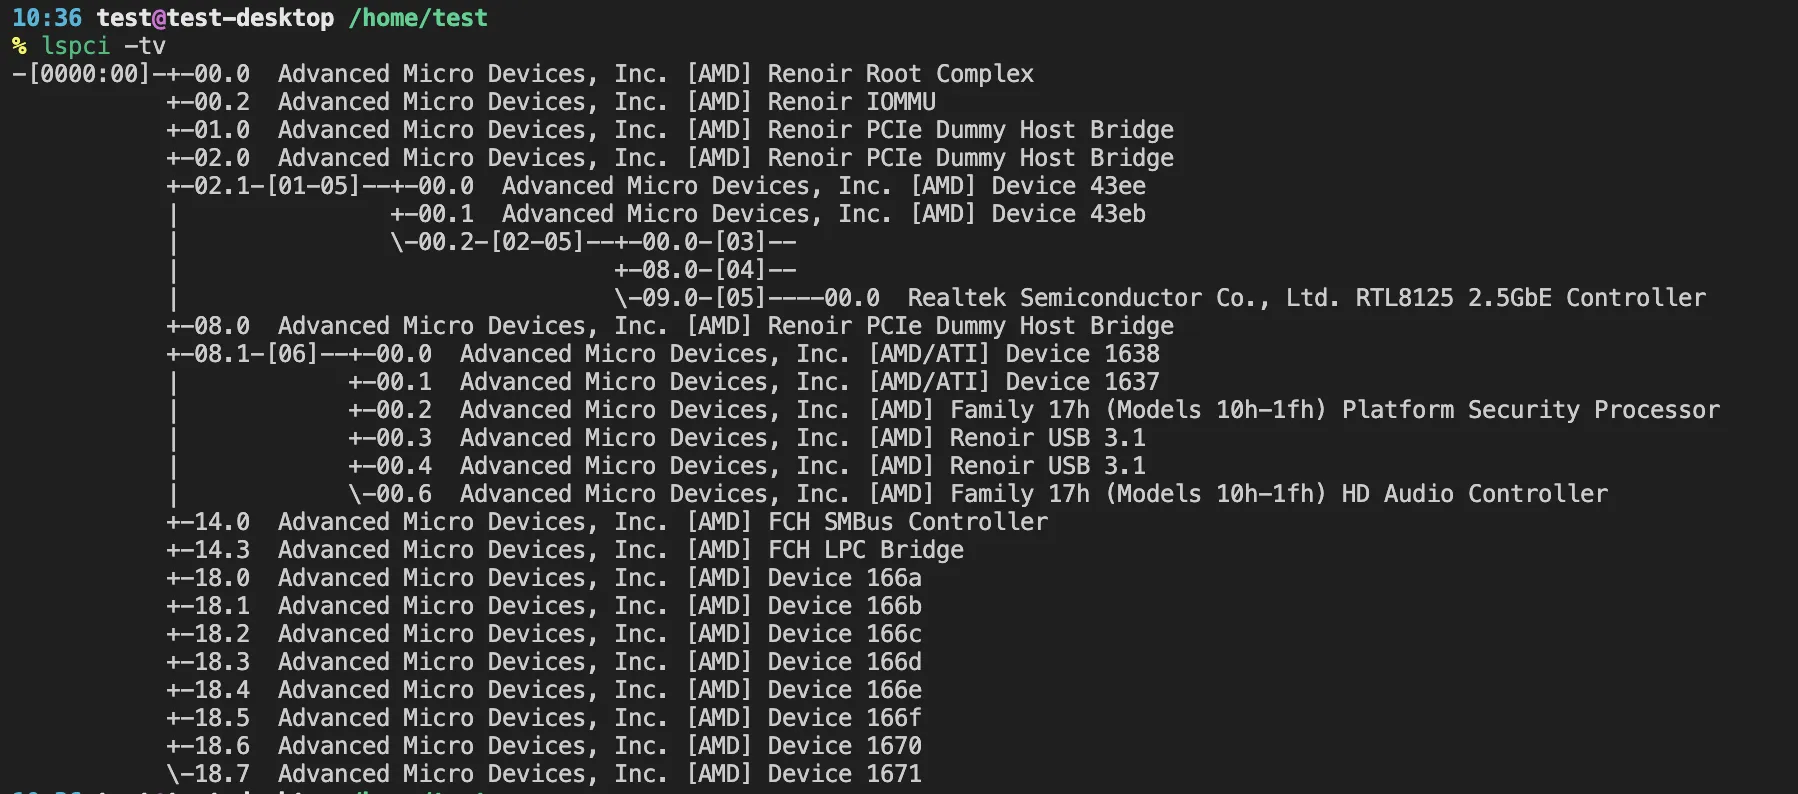Select the FCH LPC Bridge line
Image resolution: width=1798 pixels, height=794 pixels.
[x=865, y=550]
